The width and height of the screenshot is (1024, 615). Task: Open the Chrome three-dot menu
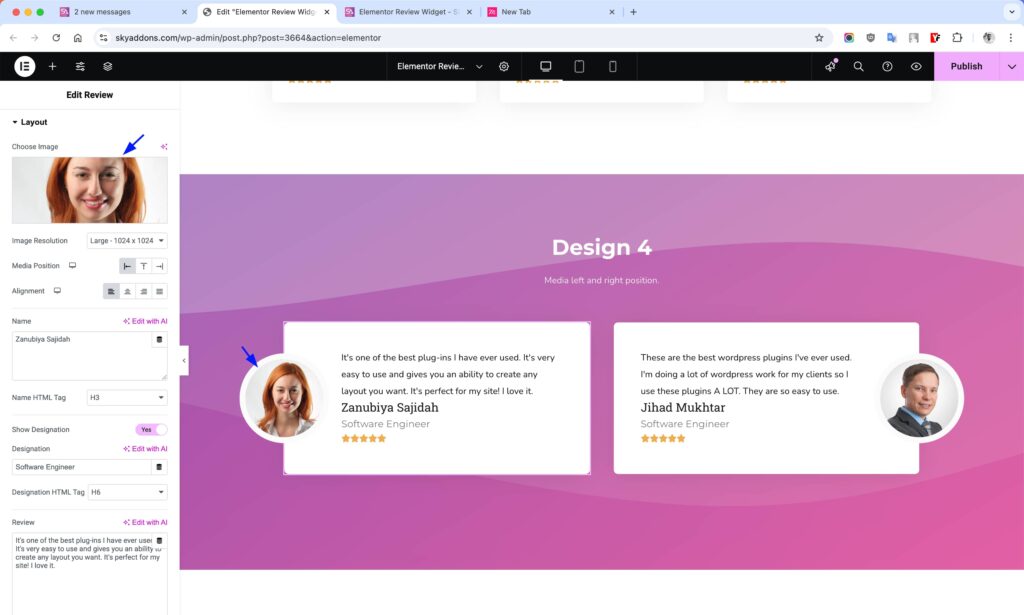(1010, 38)
